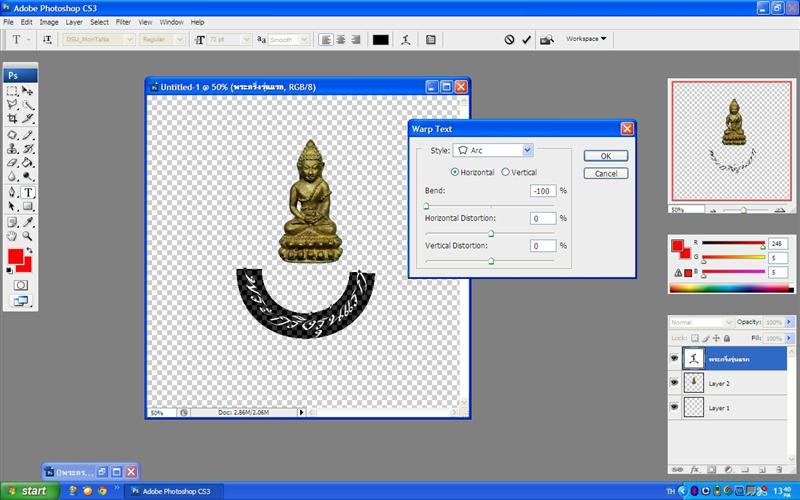Click OK in Warp Text dialog

[605, 156]
